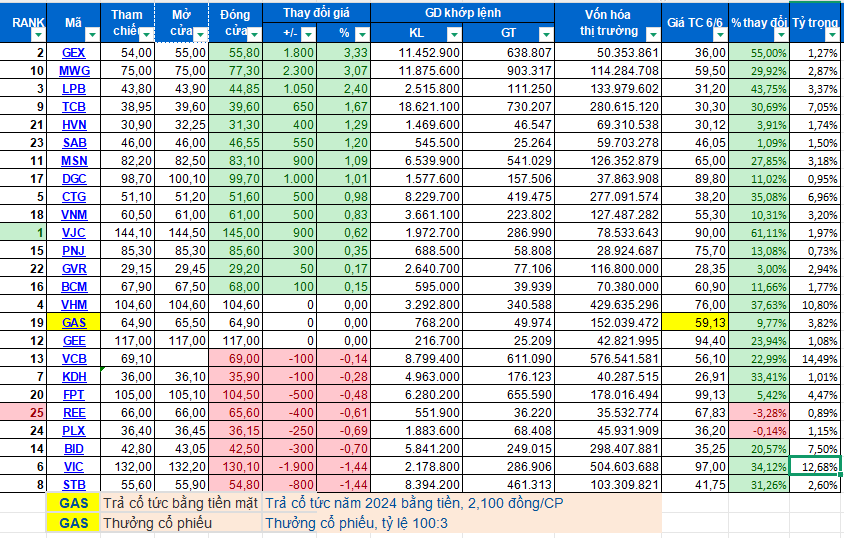
Task: Open the GEX ticker link
Action: [74, 53]
